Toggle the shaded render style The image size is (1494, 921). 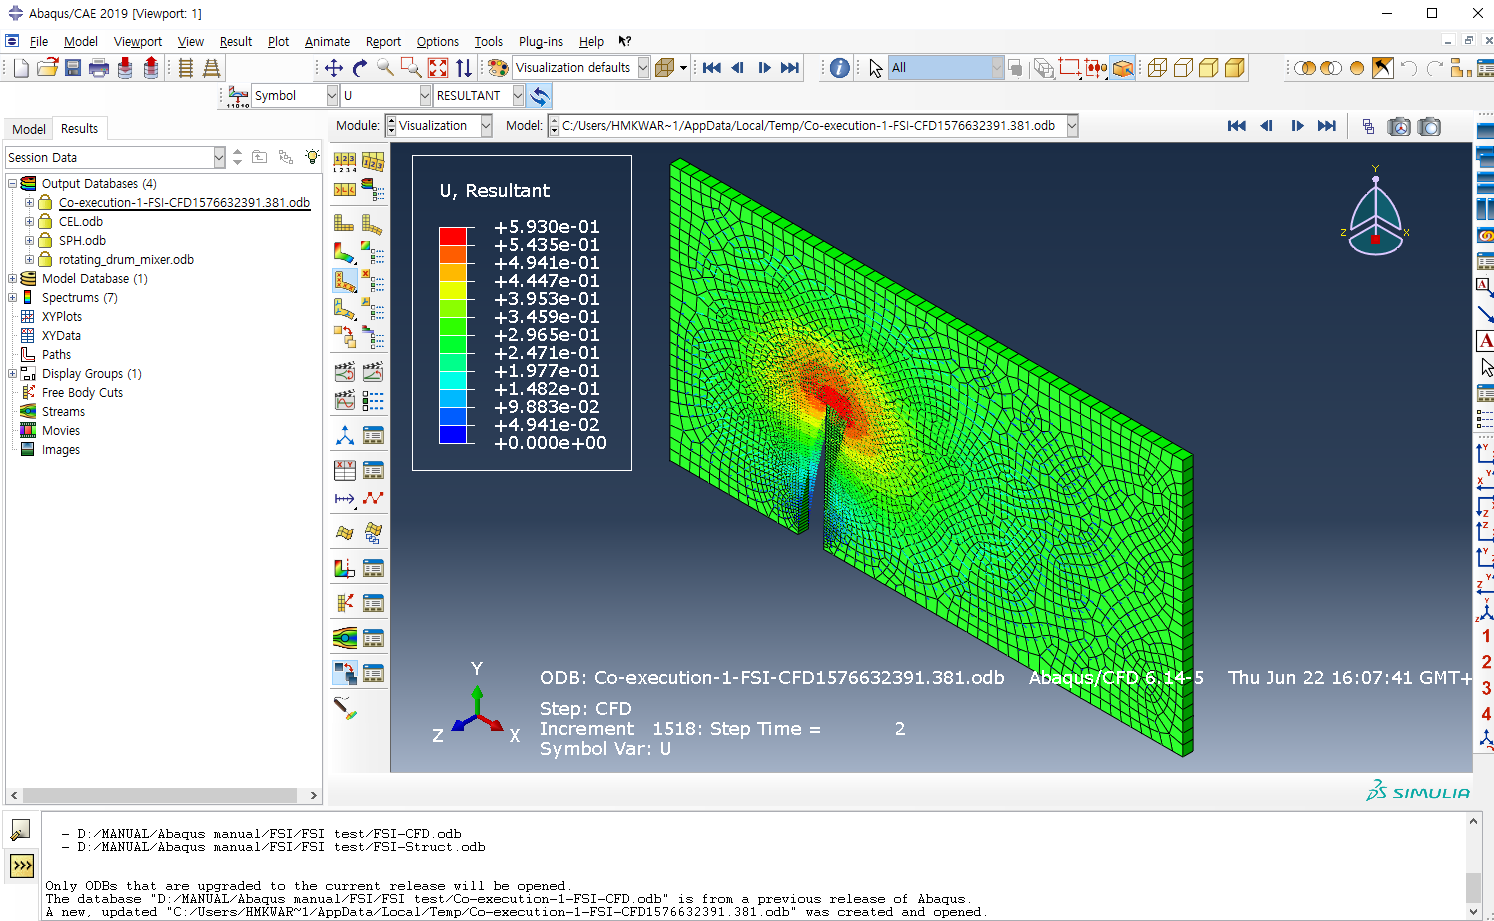[x=1235, y=68]
